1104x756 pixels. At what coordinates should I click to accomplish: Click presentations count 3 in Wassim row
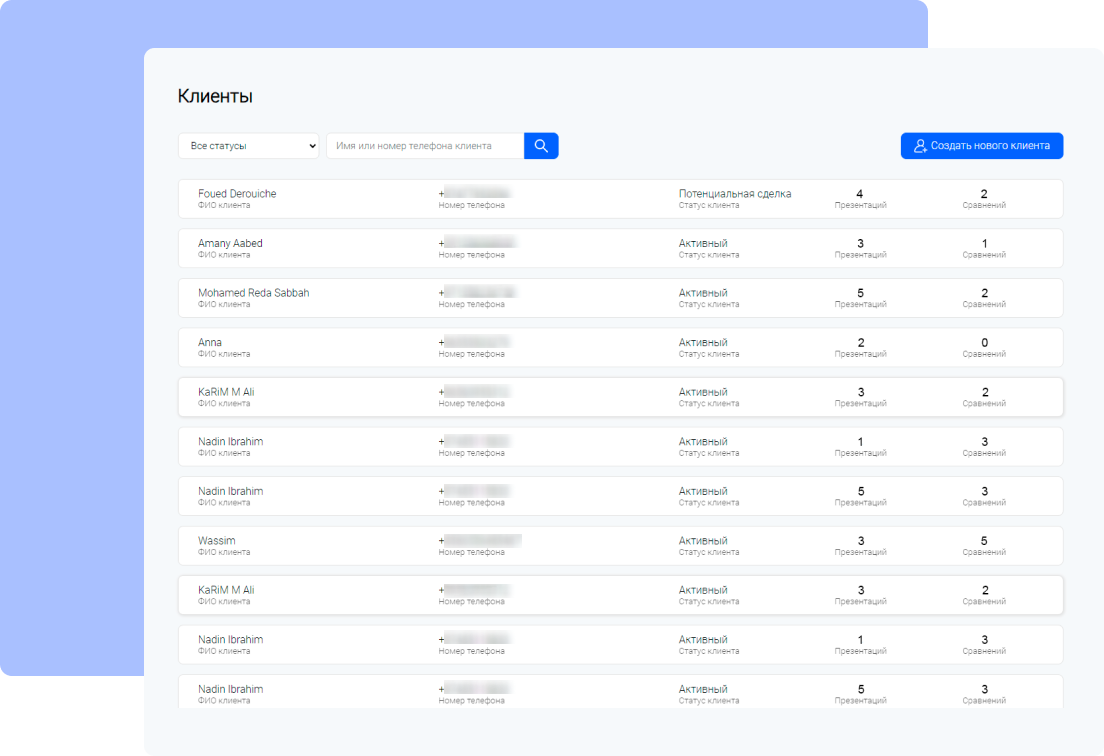(860, 541)
